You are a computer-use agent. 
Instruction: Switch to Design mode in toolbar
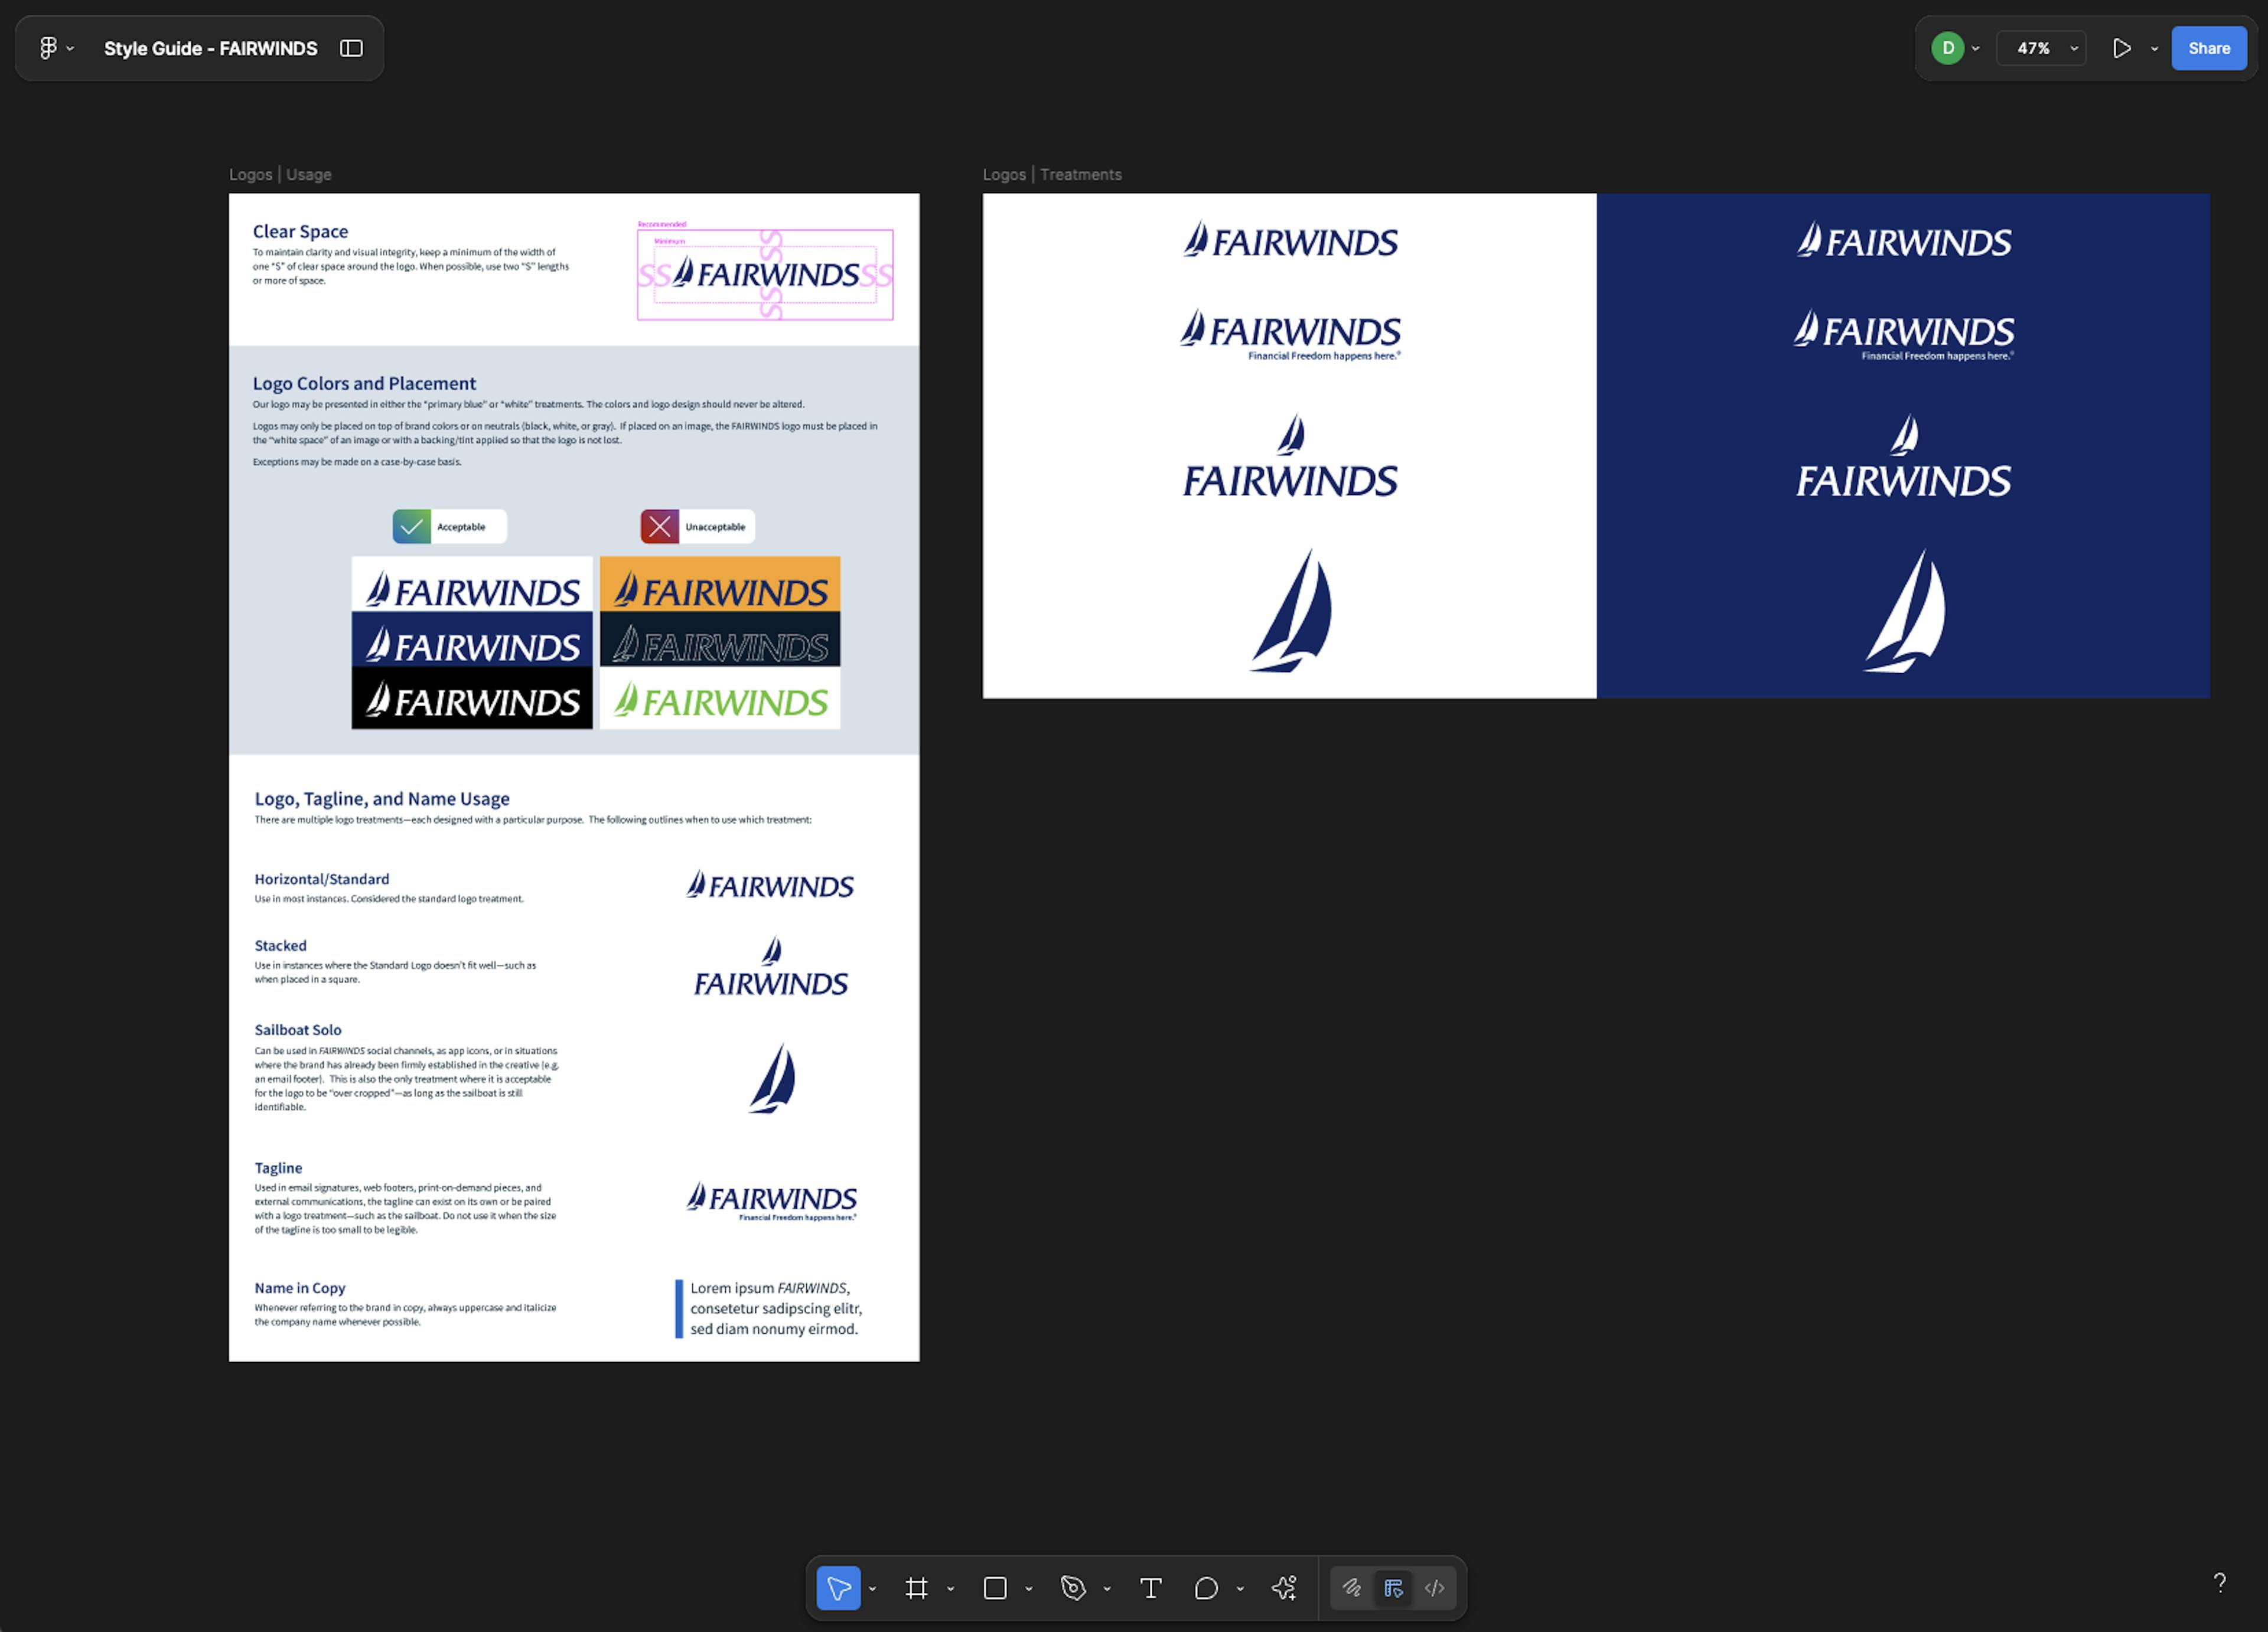click(1393, 1588)
